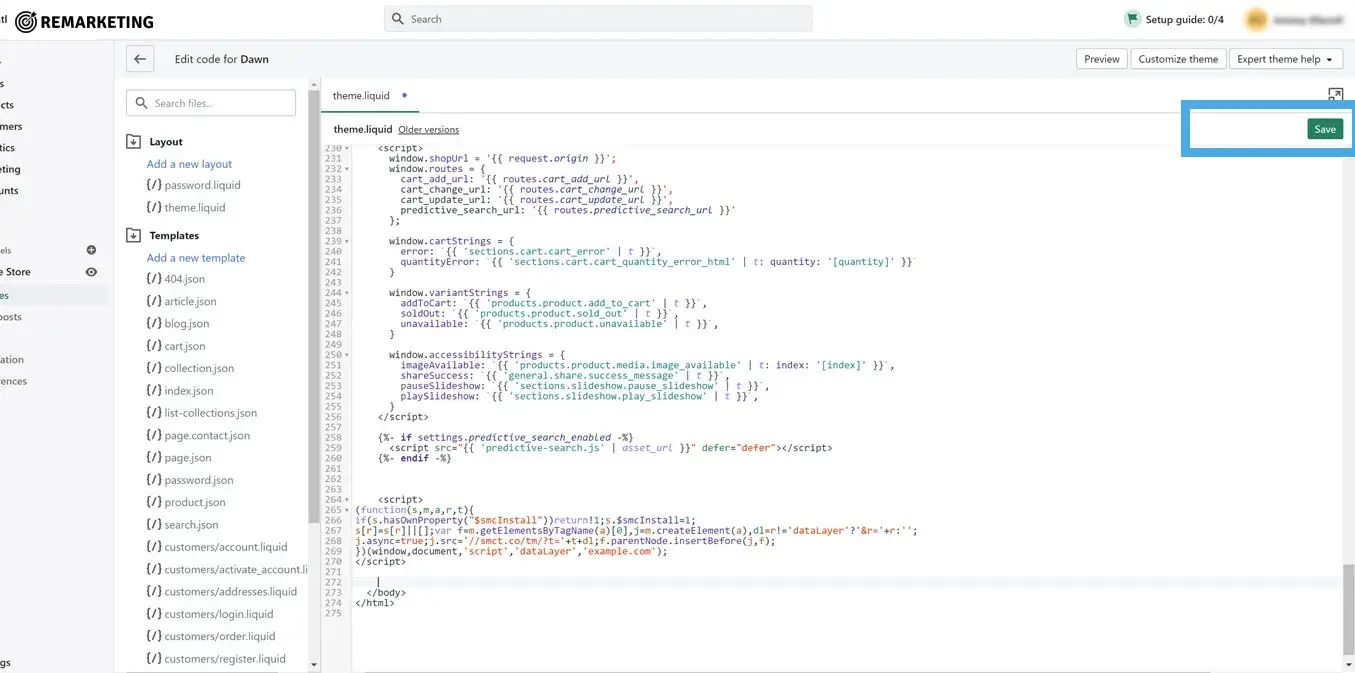The width and height of the screenshot is (1355, 673).
Task: Focus the top Search input field
Action: pos(598,19)
